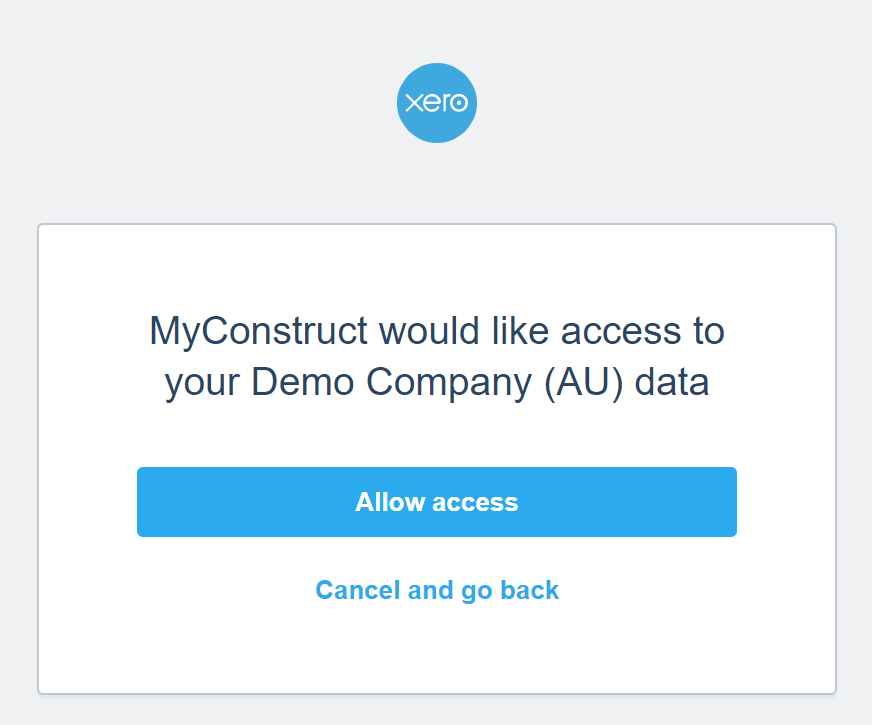Viewport: 872px width, 725px height.
Task: Go back without granting MyConstruct access
Action: [437, 590]
